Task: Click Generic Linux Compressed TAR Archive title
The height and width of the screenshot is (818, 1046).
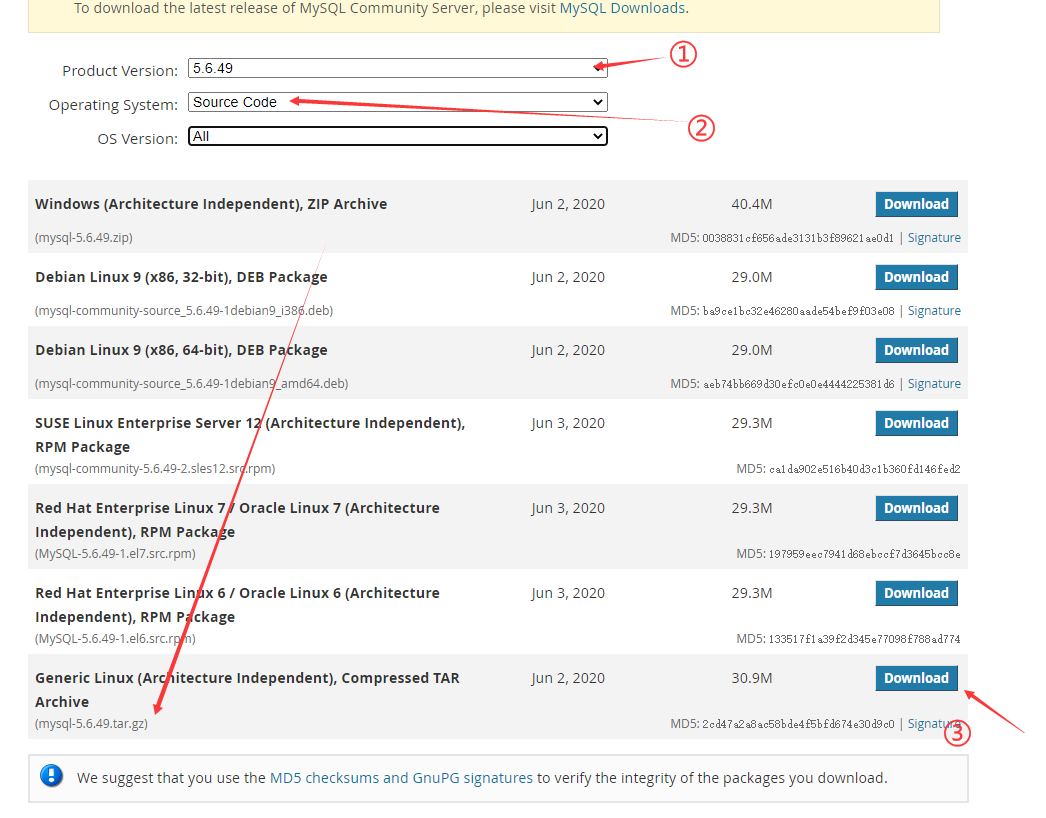Action: (247, 690)
